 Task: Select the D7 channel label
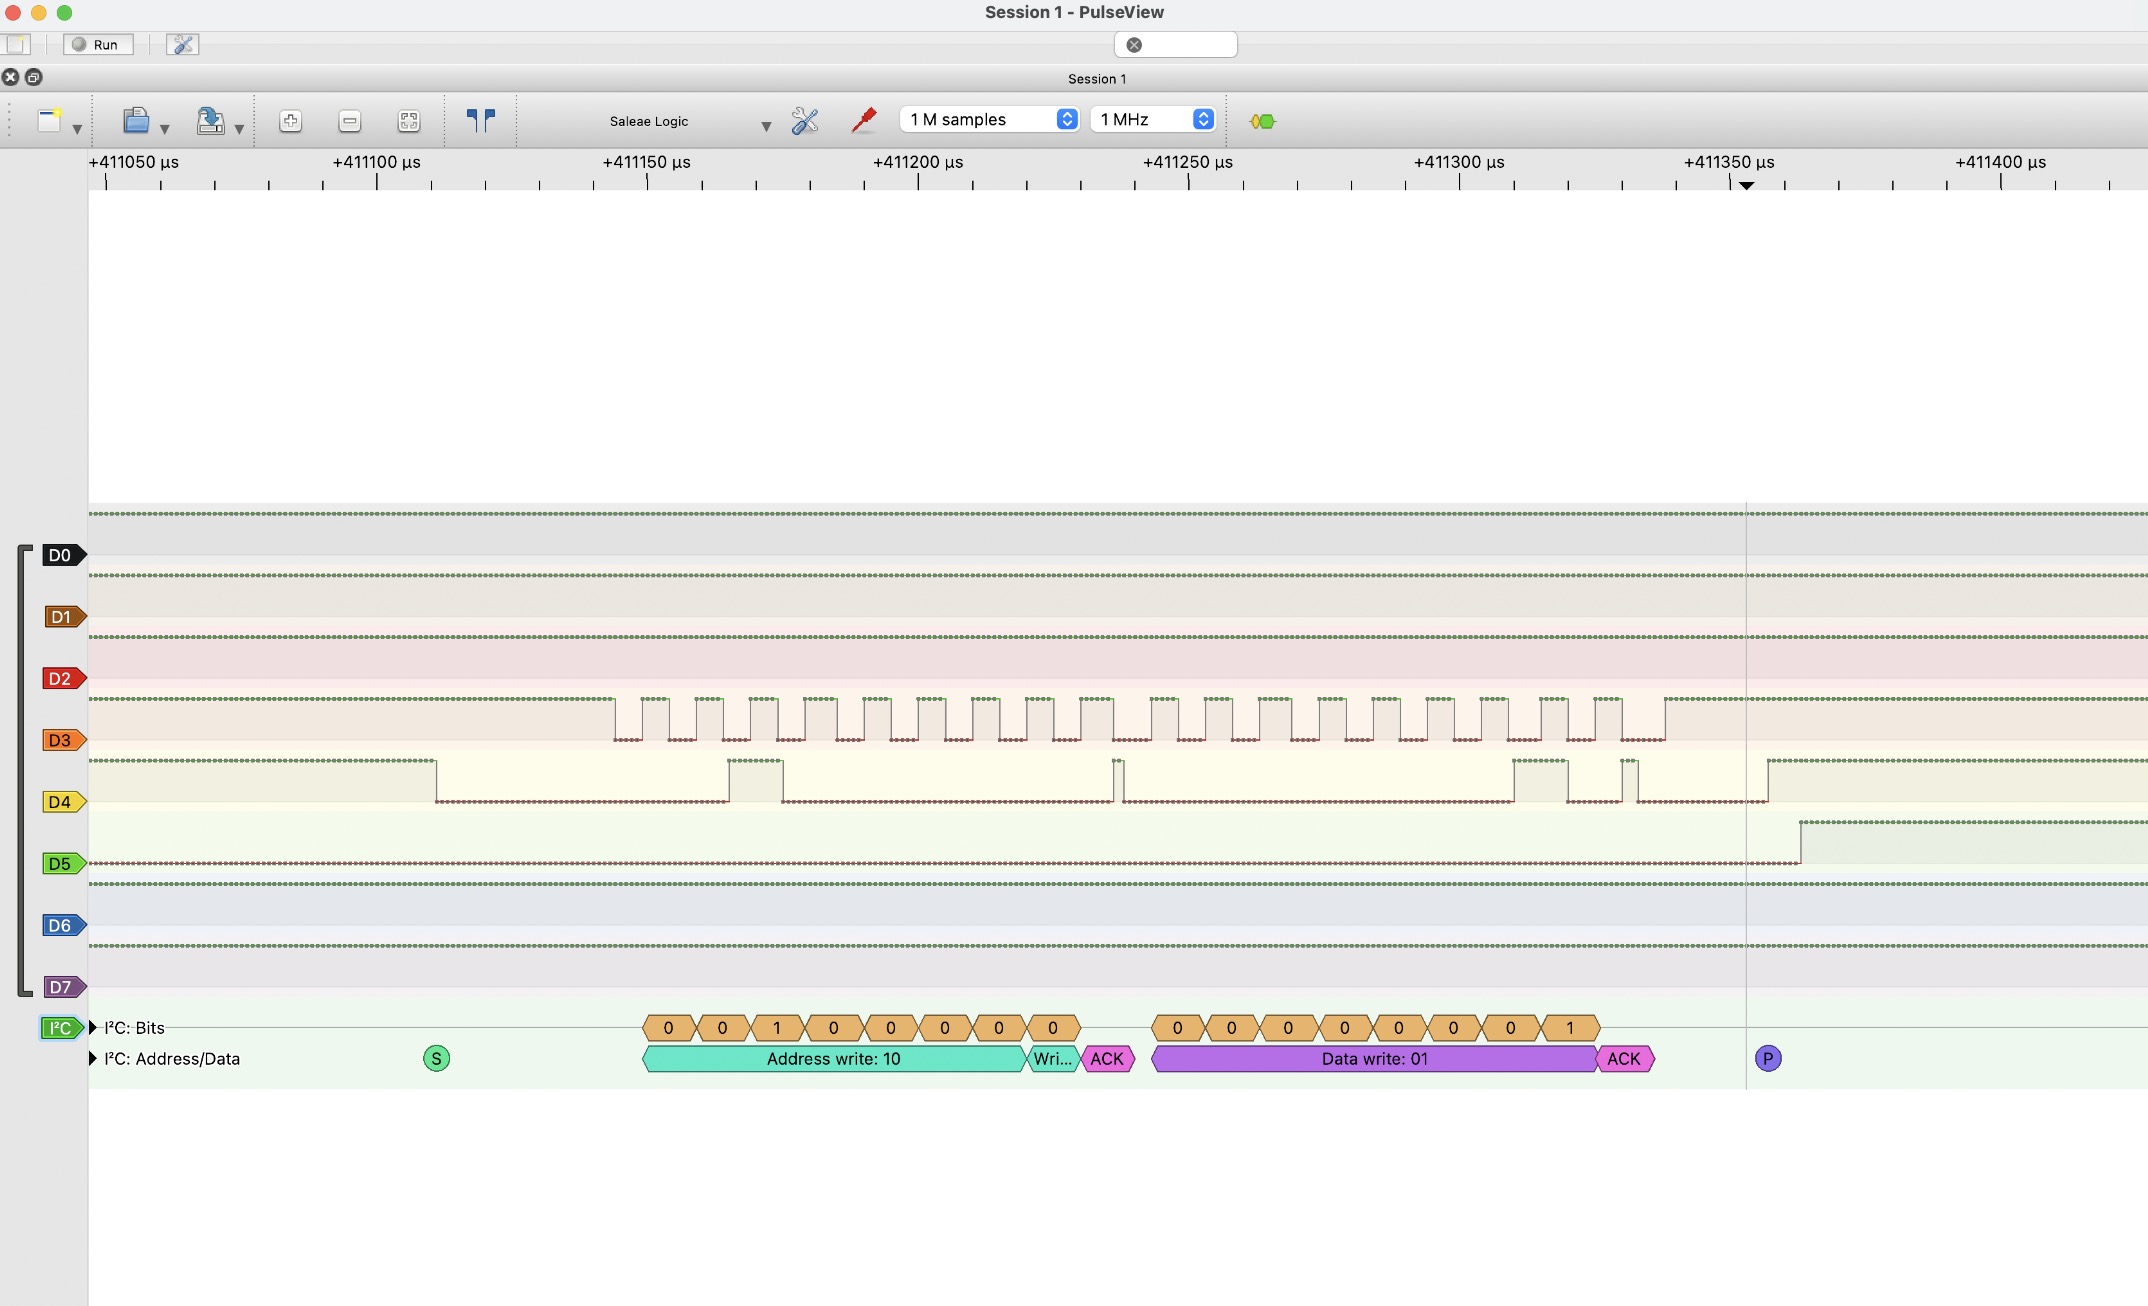tap(64, 987)
